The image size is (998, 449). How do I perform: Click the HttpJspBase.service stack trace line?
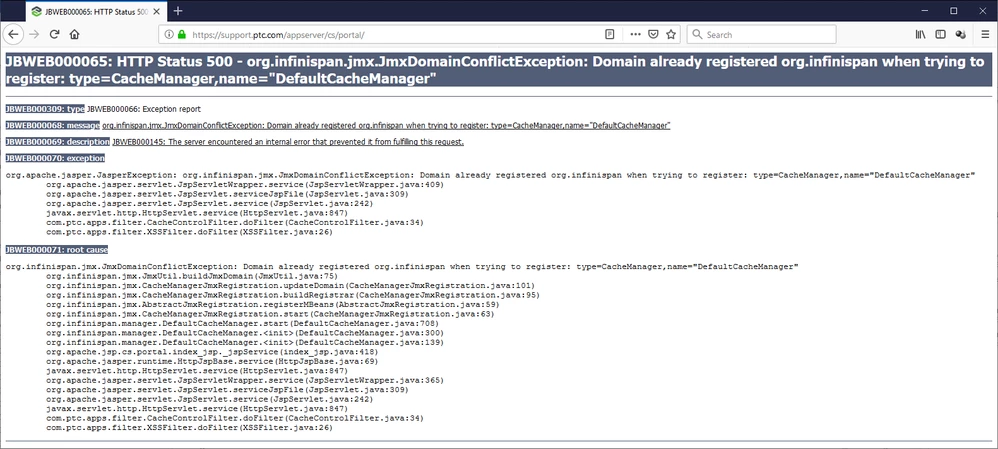pyautogui.click(x=212, y=362)
